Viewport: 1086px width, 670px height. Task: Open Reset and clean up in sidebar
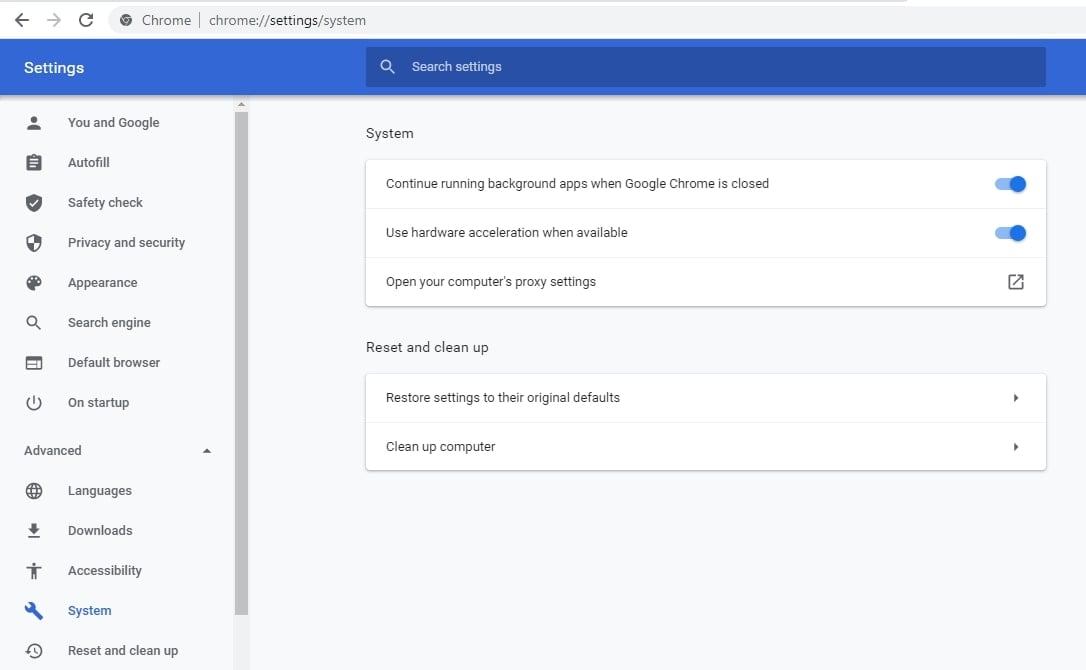(x=123, y=651)
